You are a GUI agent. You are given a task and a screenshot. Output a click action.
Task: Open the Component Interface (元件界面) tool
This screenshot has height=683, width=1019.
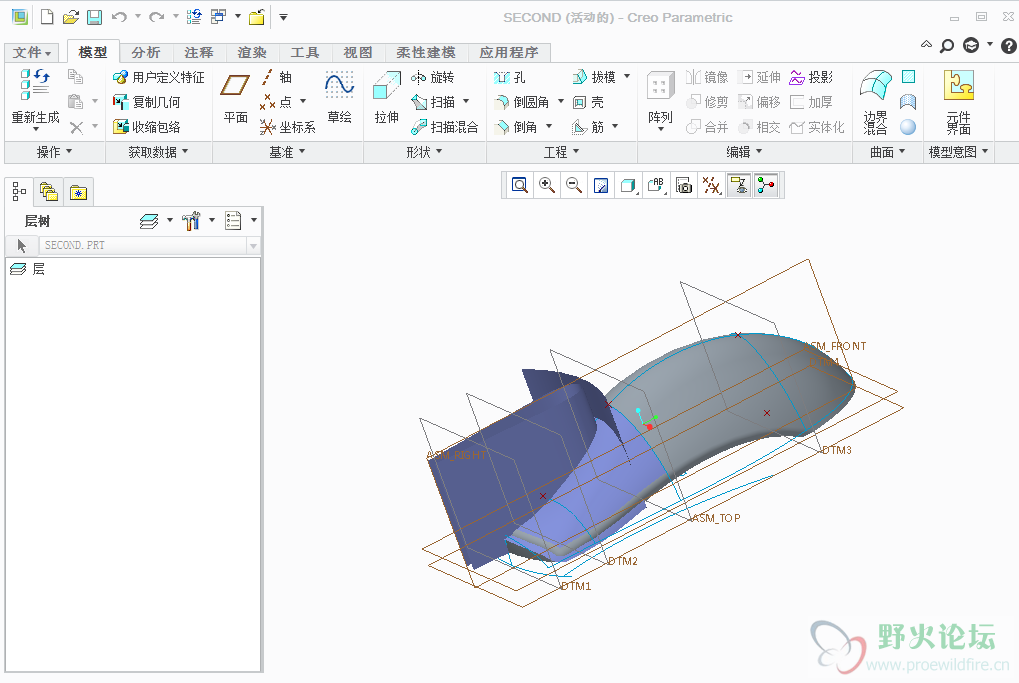tap(959, 101)
